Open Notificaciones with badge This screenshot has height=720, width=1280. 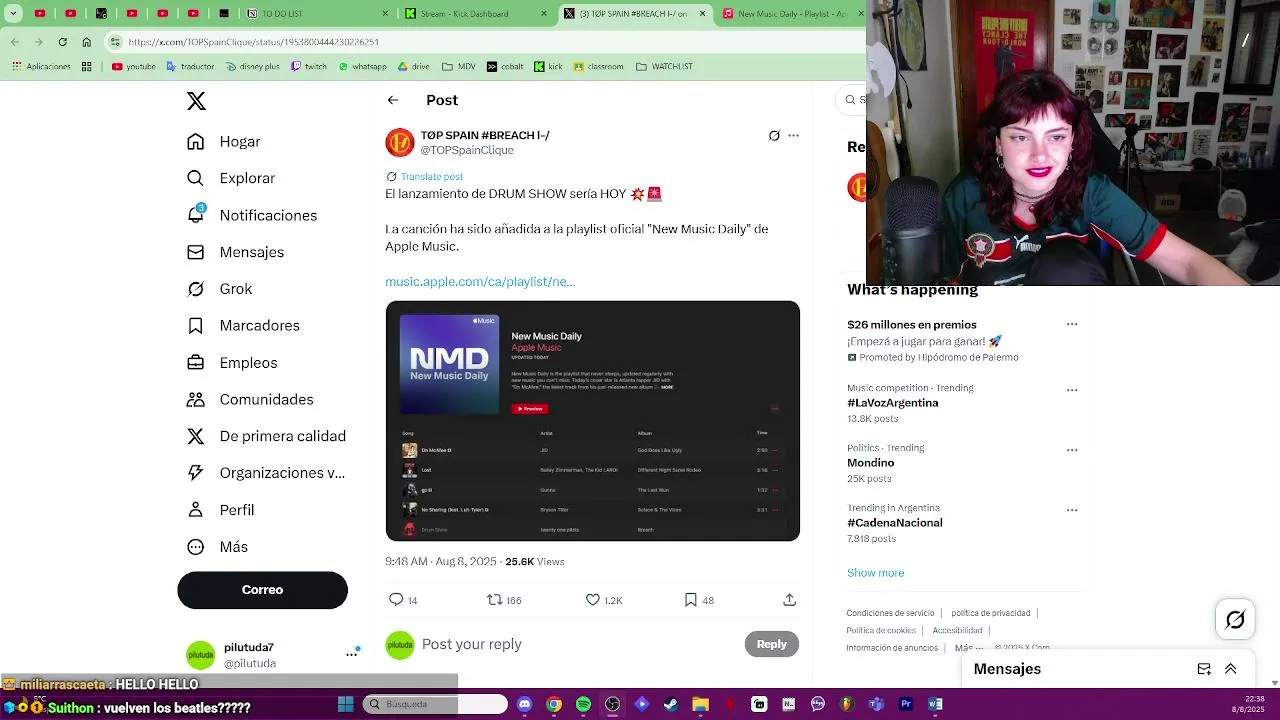click(x=252, y=215)
